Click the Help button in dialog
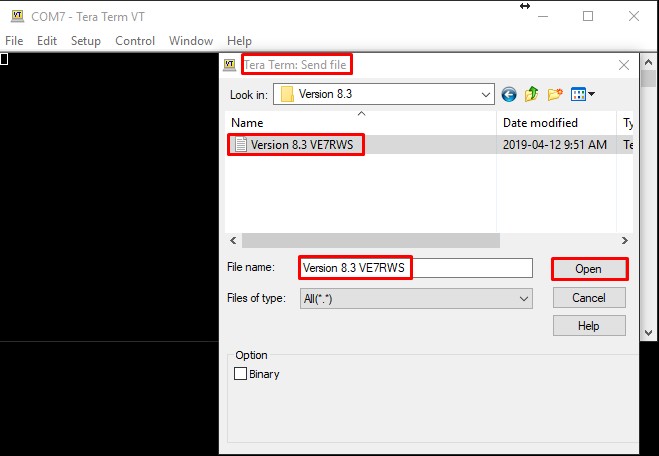The width and height of the screenshot is (659, 456). (x=589, y=326)
